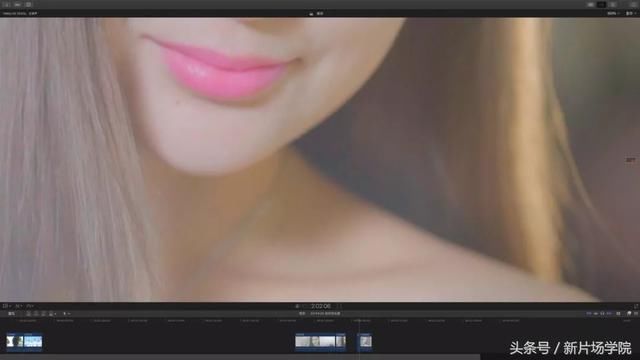Show the Effects browser icon
This screenshot has height=360, width=640.
click(629, 313)
